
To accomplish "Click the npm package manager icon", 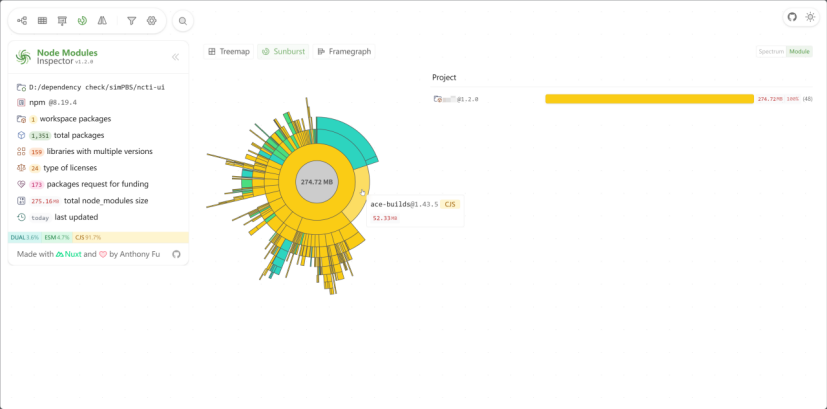I will (21, 102).
